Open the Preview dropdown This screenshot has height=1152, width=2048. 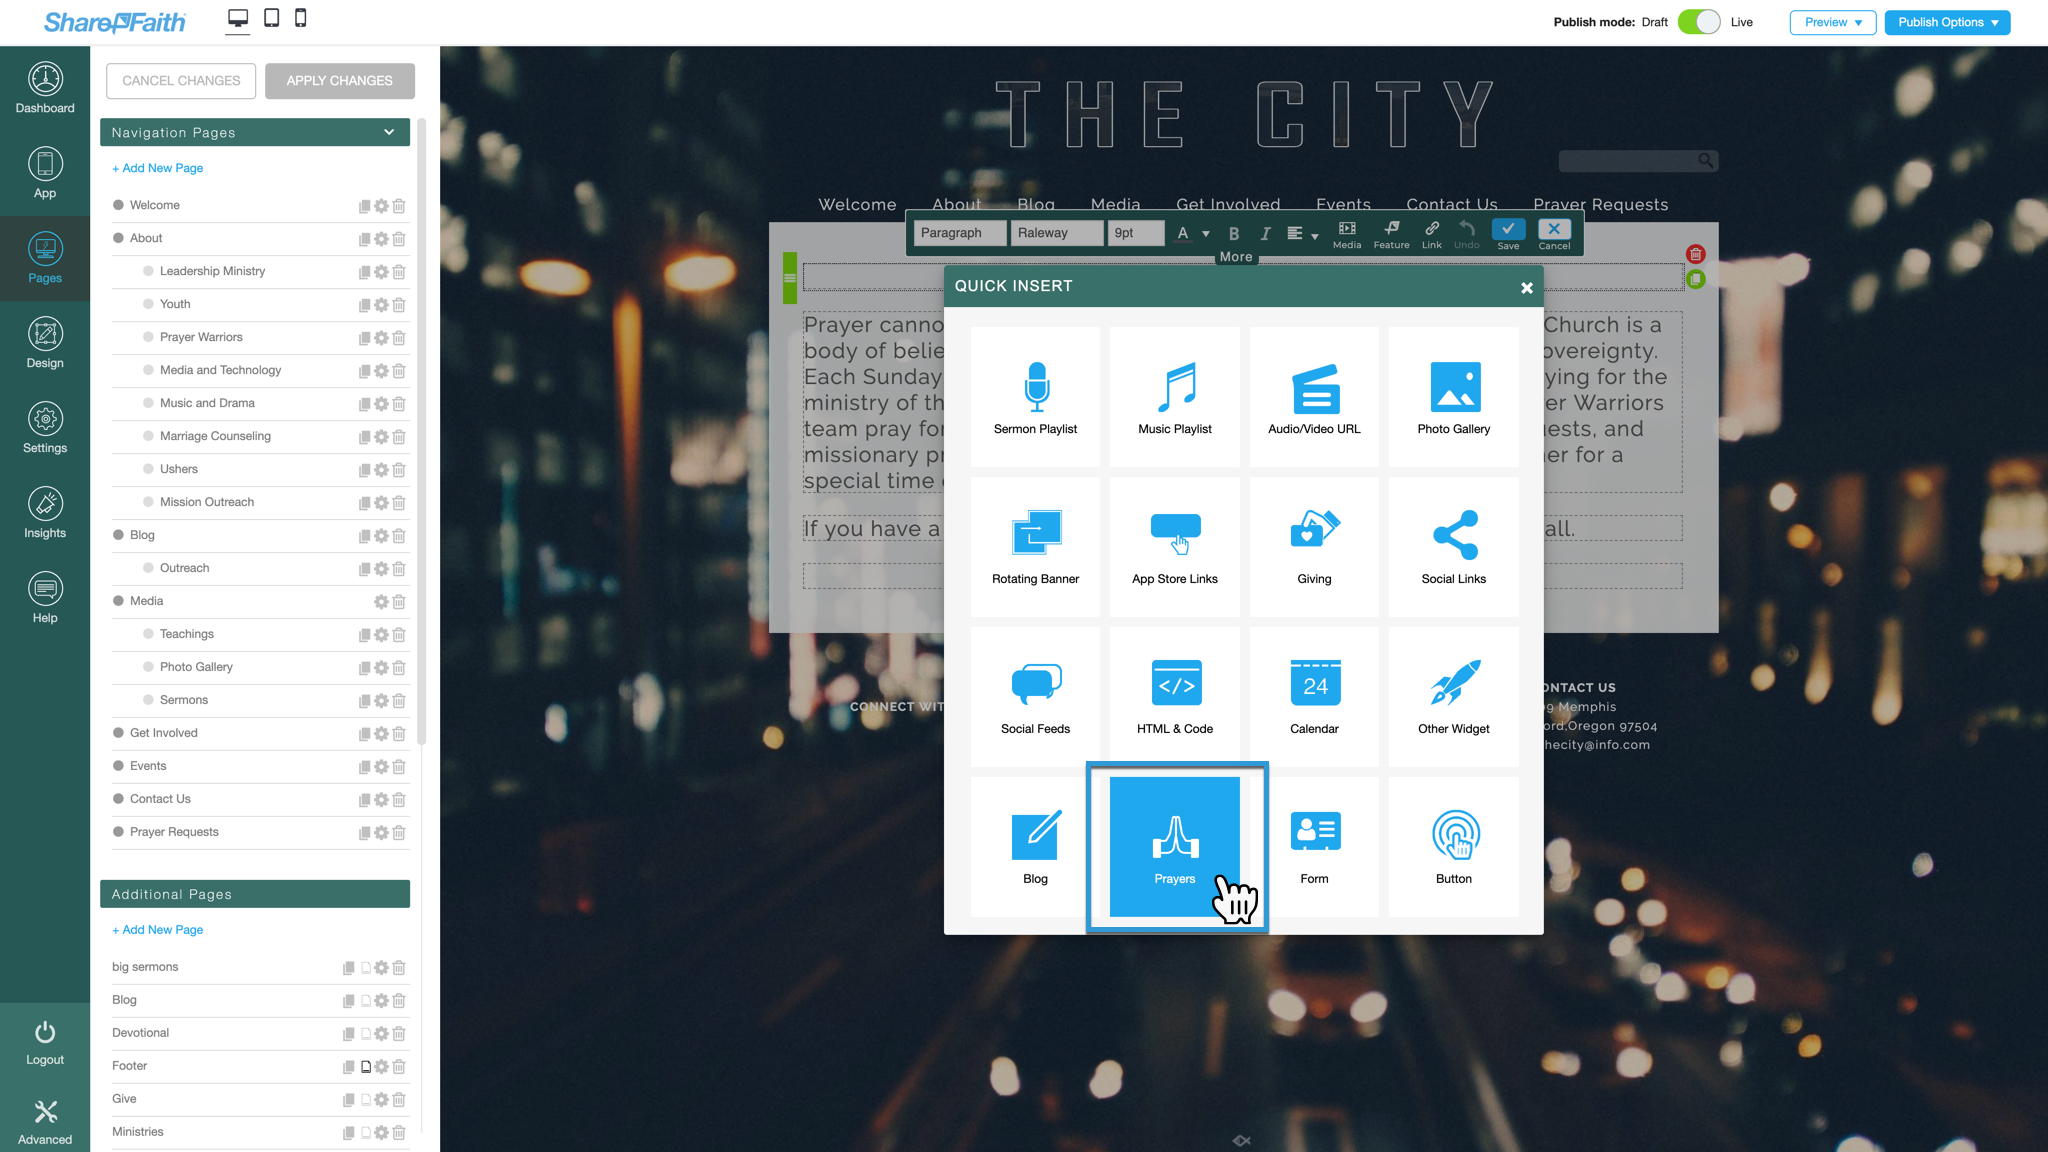(1832, 22)
